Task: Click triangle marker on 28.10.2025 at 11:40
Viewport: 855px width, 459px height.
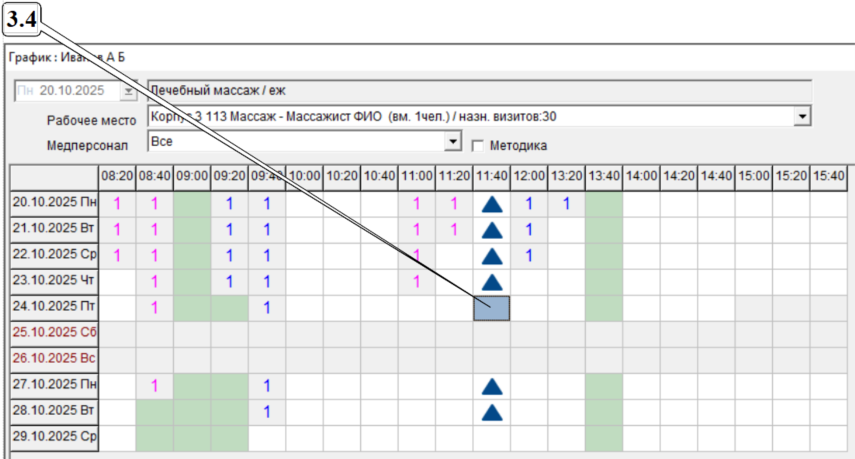Action: (491, 412)
